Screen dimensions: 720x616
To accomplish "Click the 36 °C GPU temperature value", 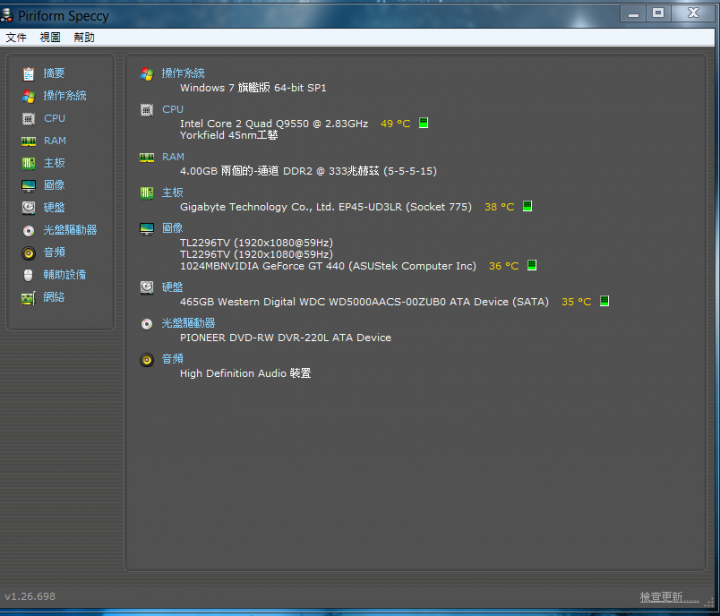I will click(x=504, y=266).
